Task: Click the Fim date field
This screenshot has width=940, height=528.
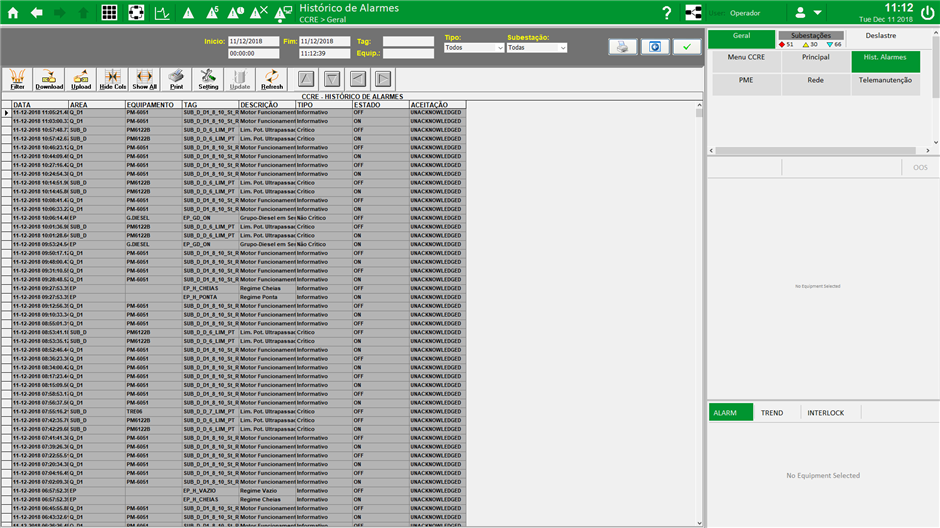Action: (324, 41)
